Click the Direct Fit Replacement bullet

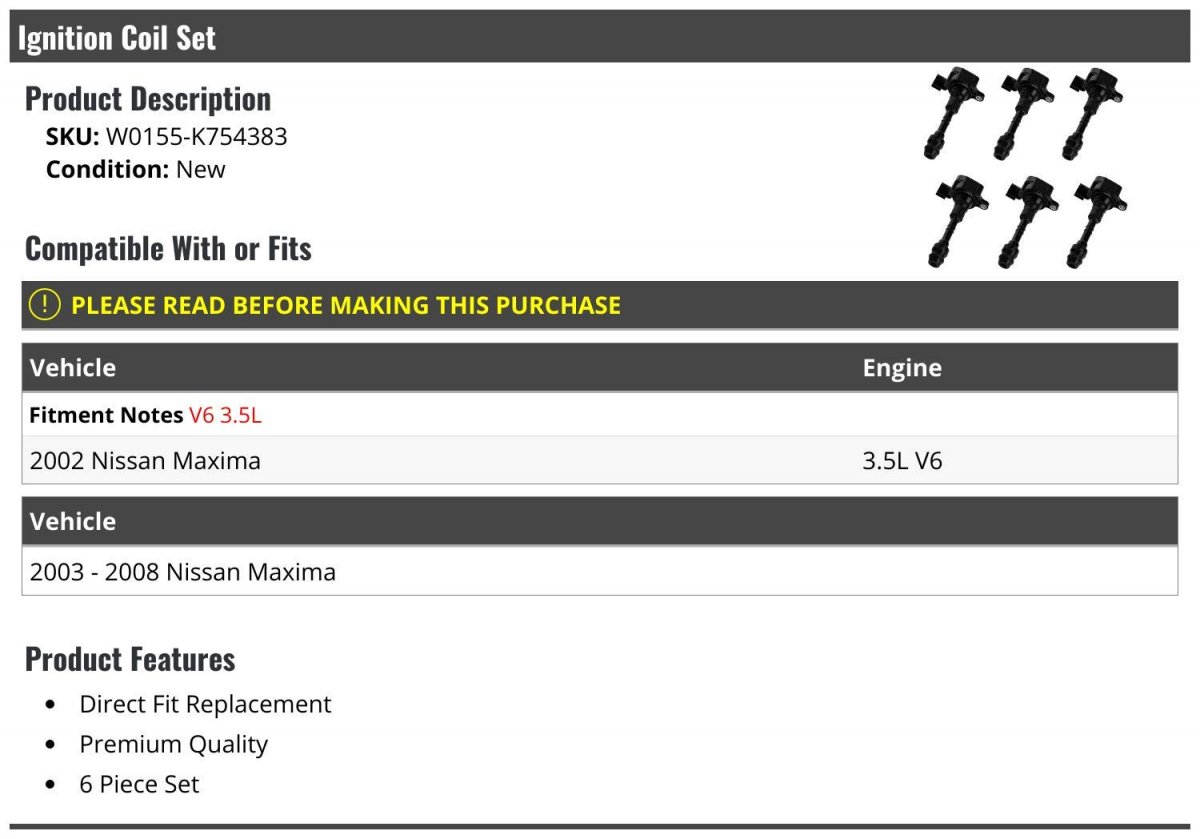(205, 704)
